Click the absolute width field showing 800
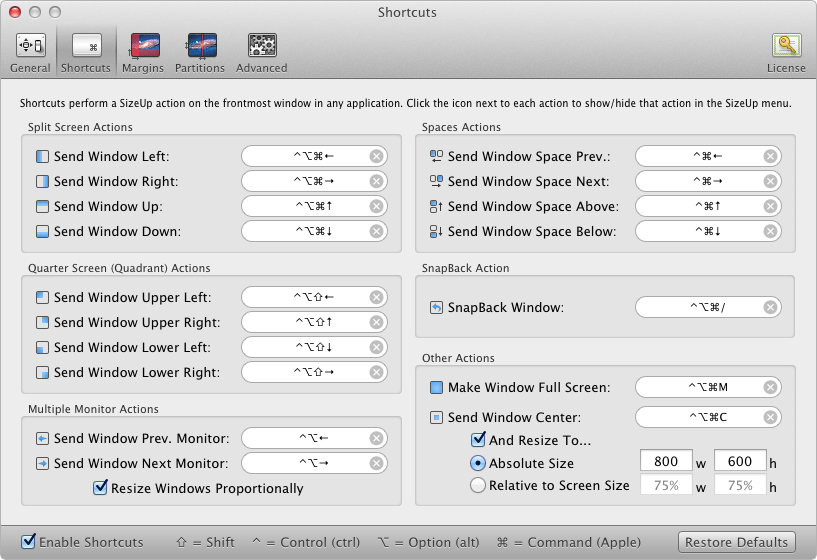The height and width of the screenshot is (560, 817). pos(666,462)
